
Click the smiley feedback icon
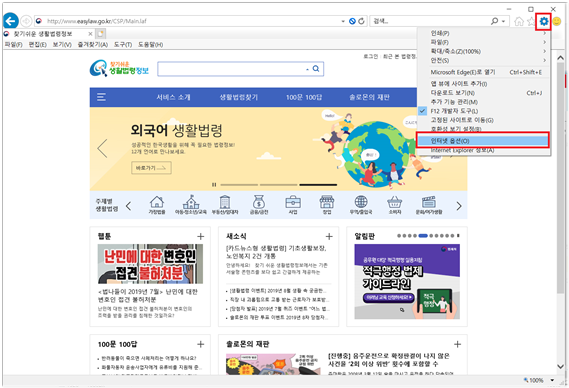557,21
